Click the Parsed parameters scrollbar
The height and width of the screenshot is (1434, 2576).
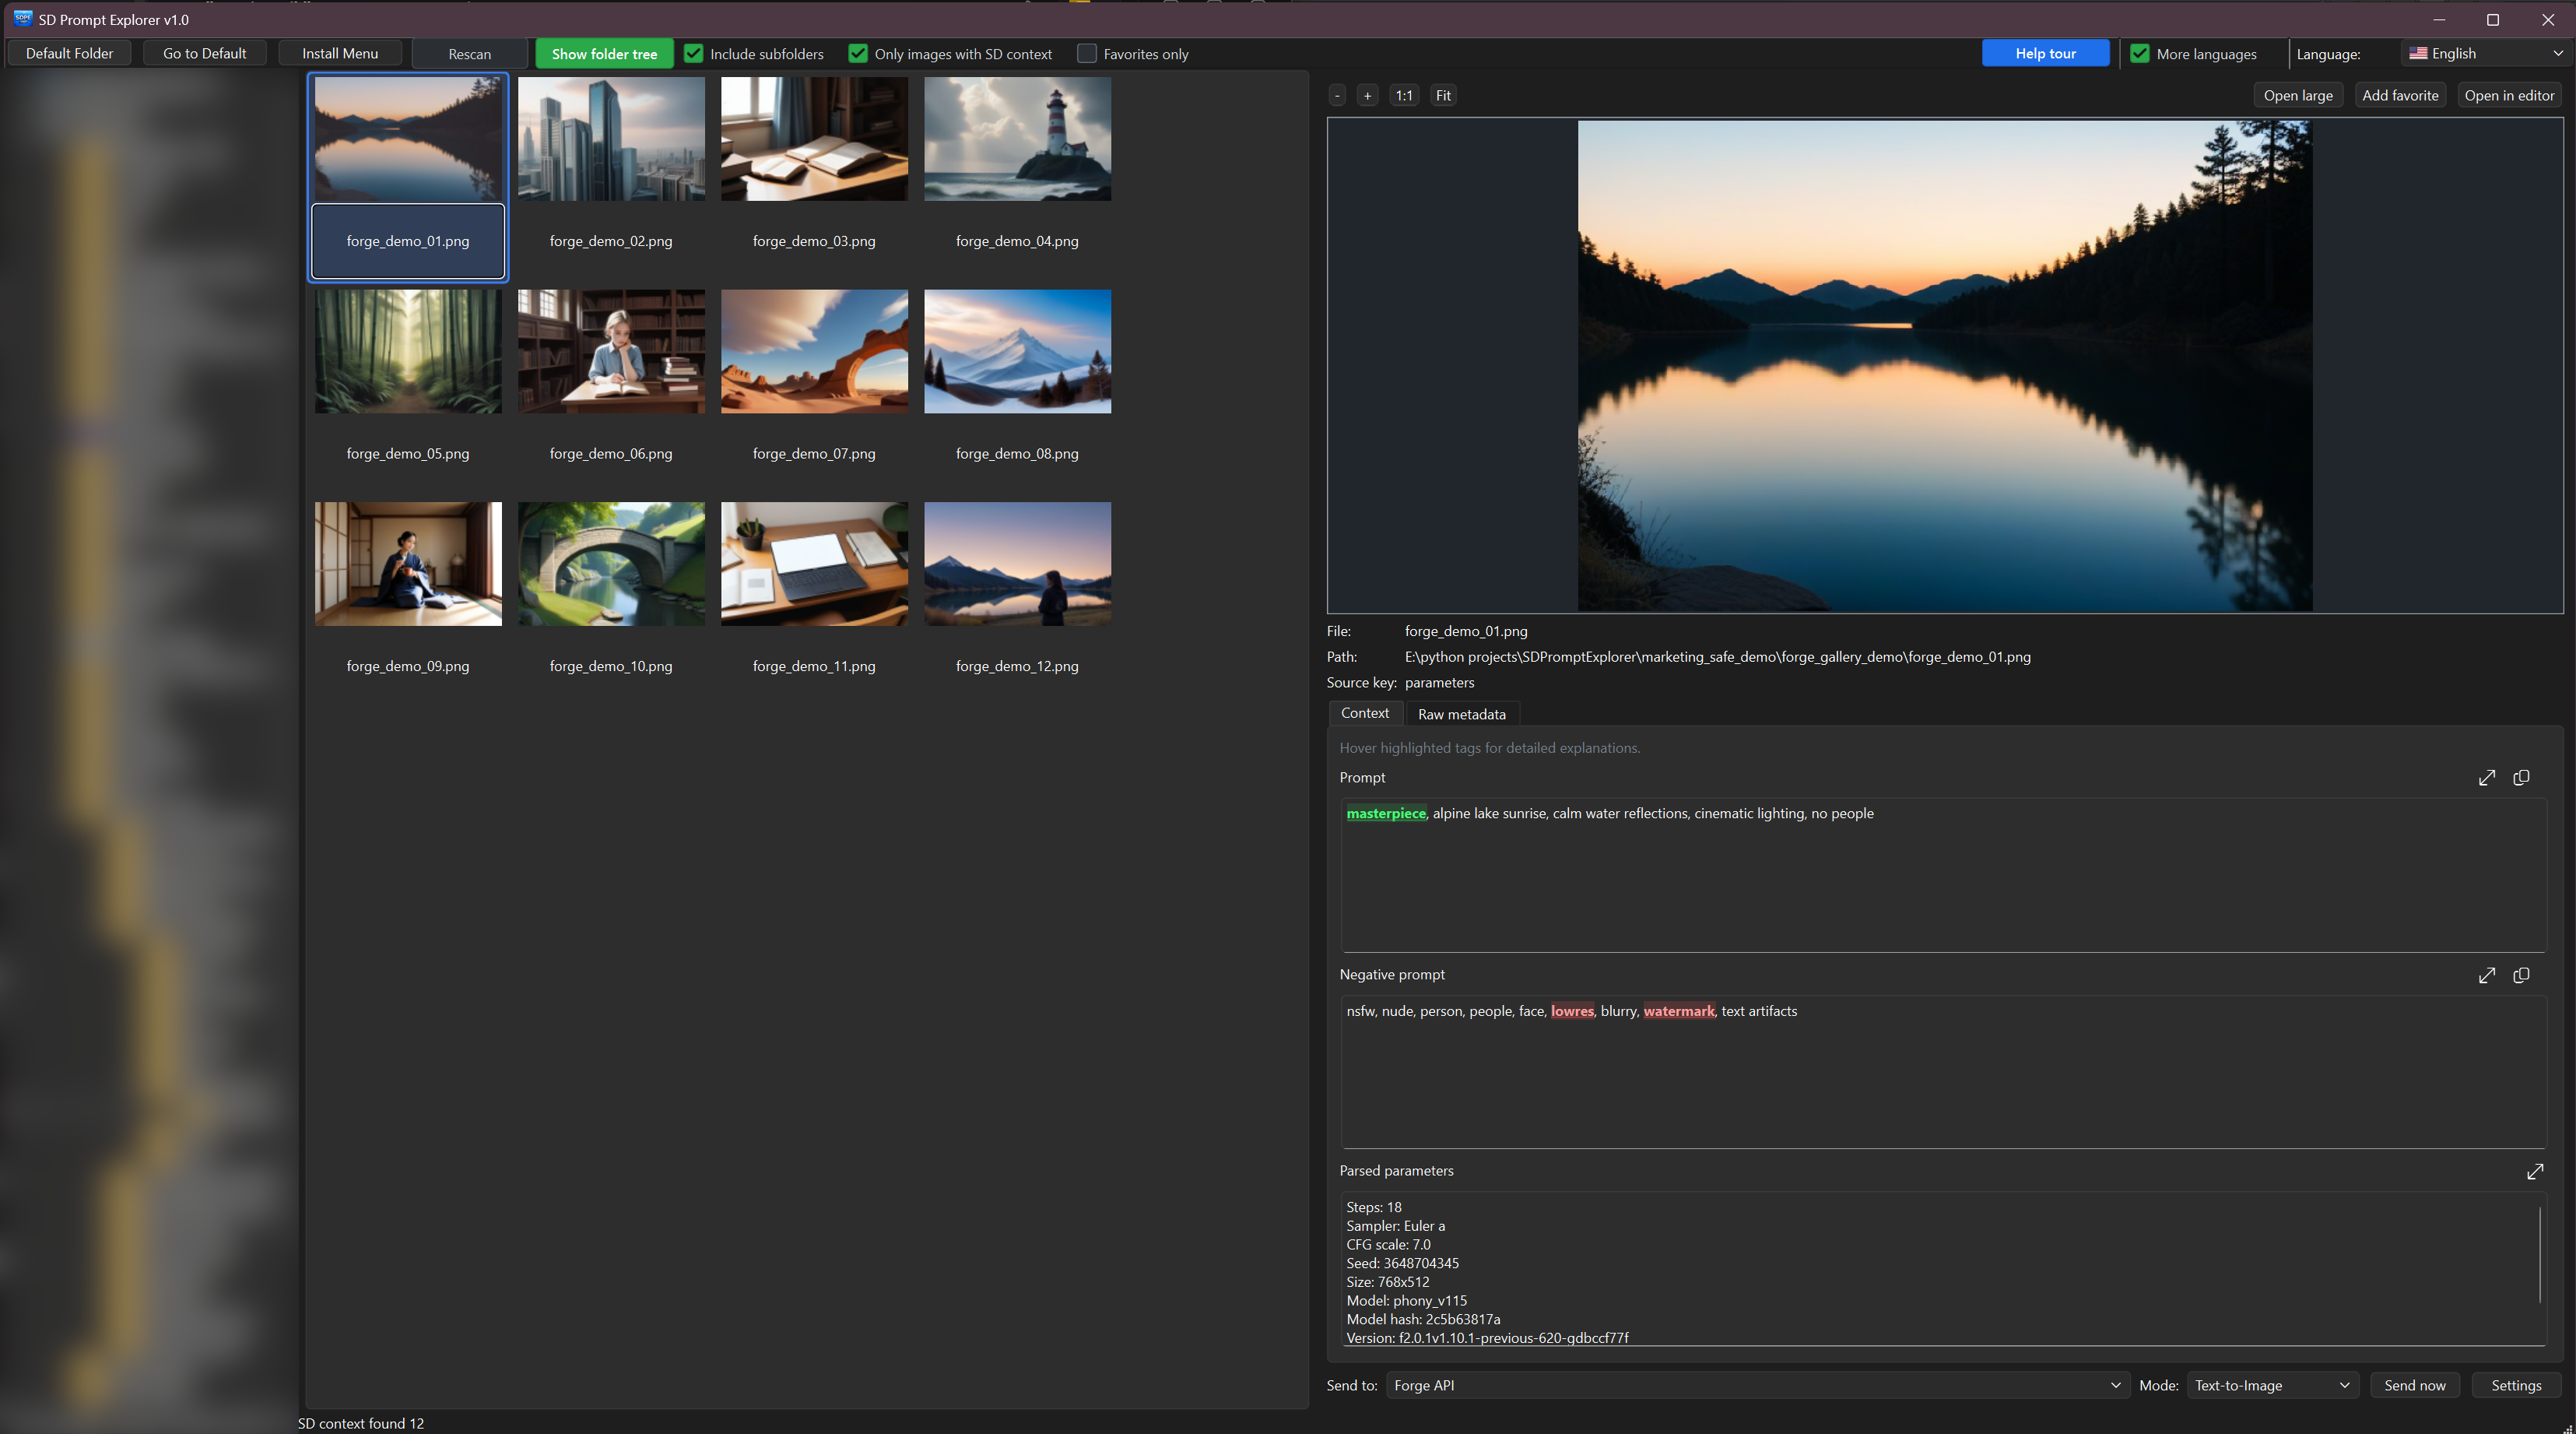point(2540,1255)
